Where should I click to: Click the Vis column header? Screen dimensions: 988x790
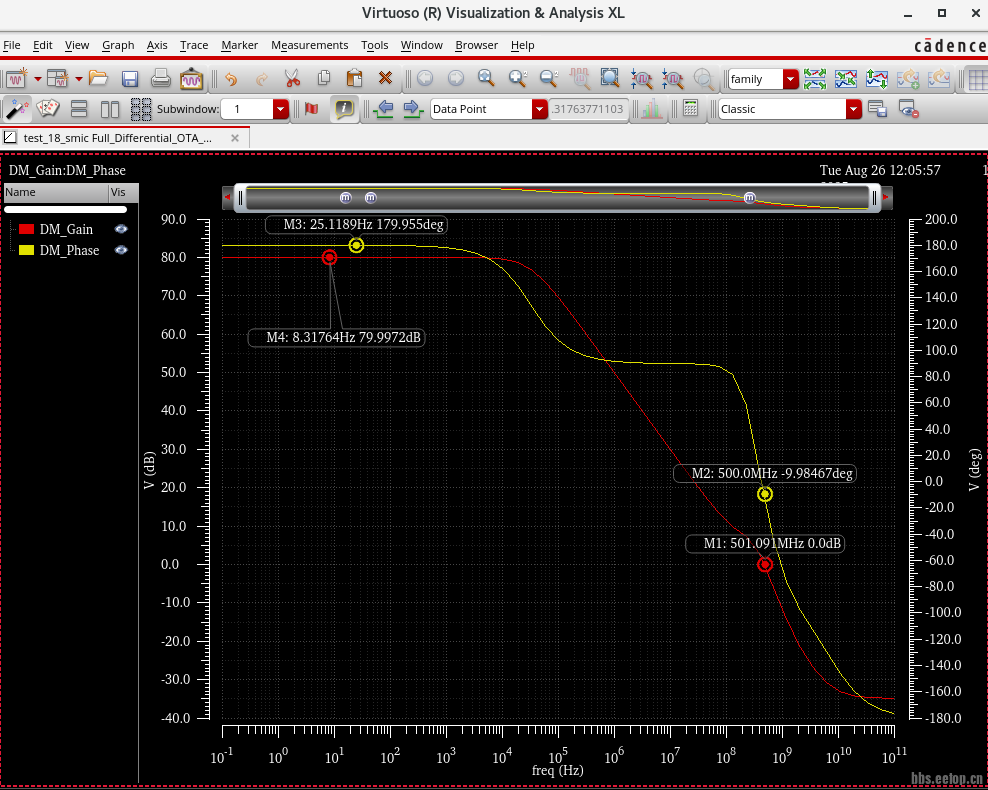coord(124,193)
